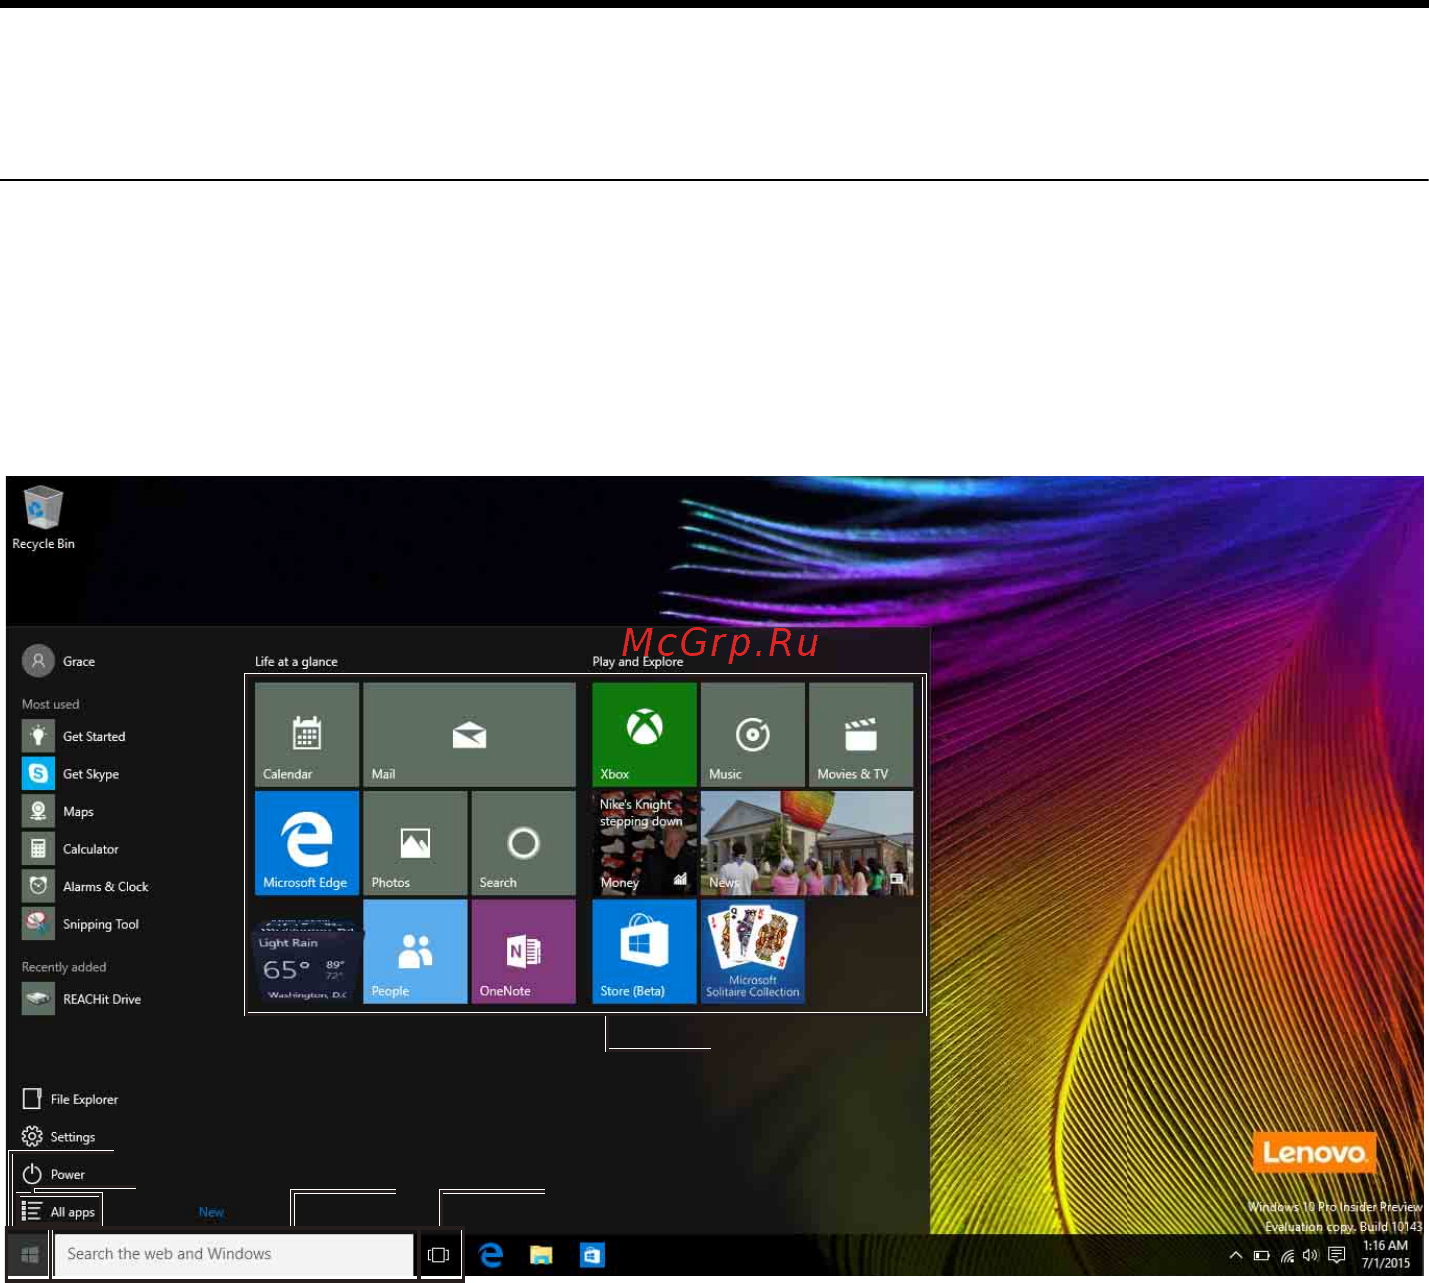Click the Windows Start button

point(29,1254)
